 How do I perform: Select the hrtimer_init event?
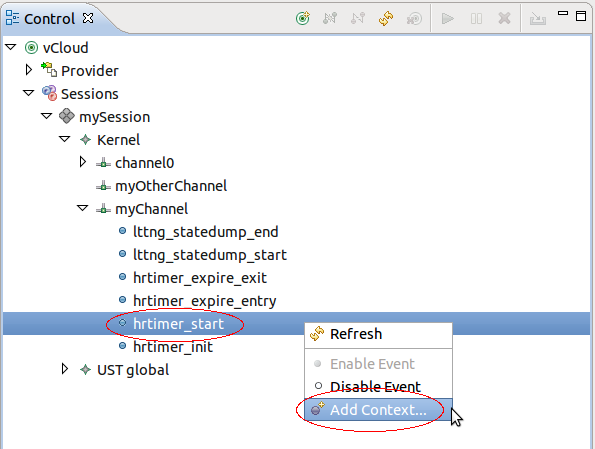[173, 347]
